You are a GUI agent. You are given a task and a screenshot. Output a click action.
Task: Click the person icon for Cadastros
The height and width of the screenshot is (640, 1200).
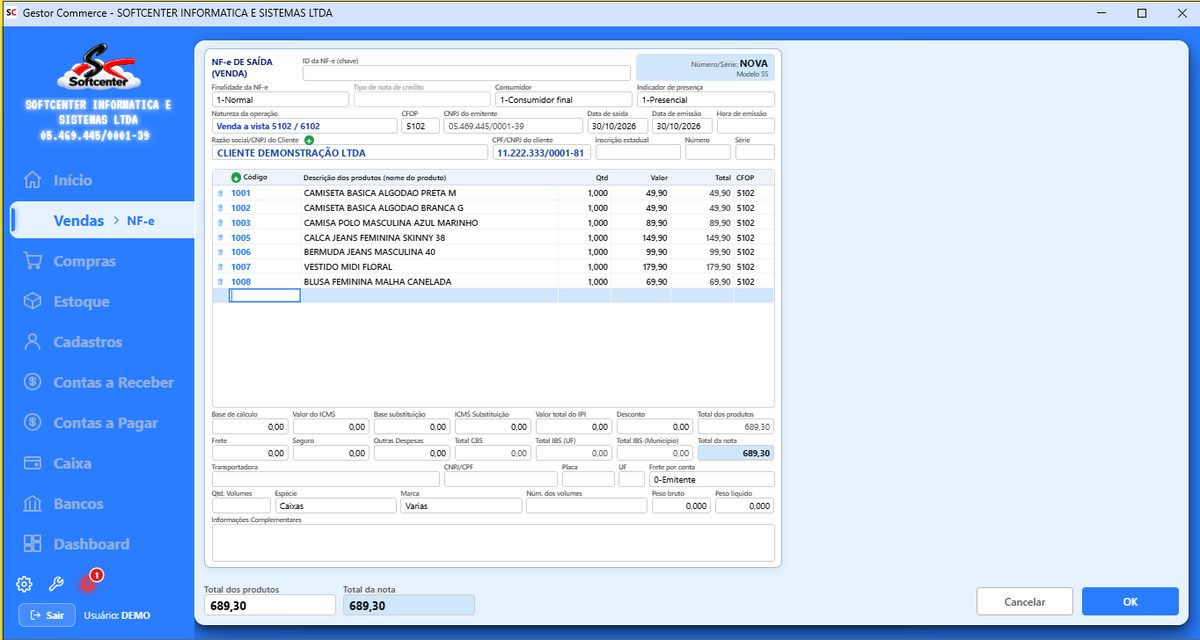(33, 342)
